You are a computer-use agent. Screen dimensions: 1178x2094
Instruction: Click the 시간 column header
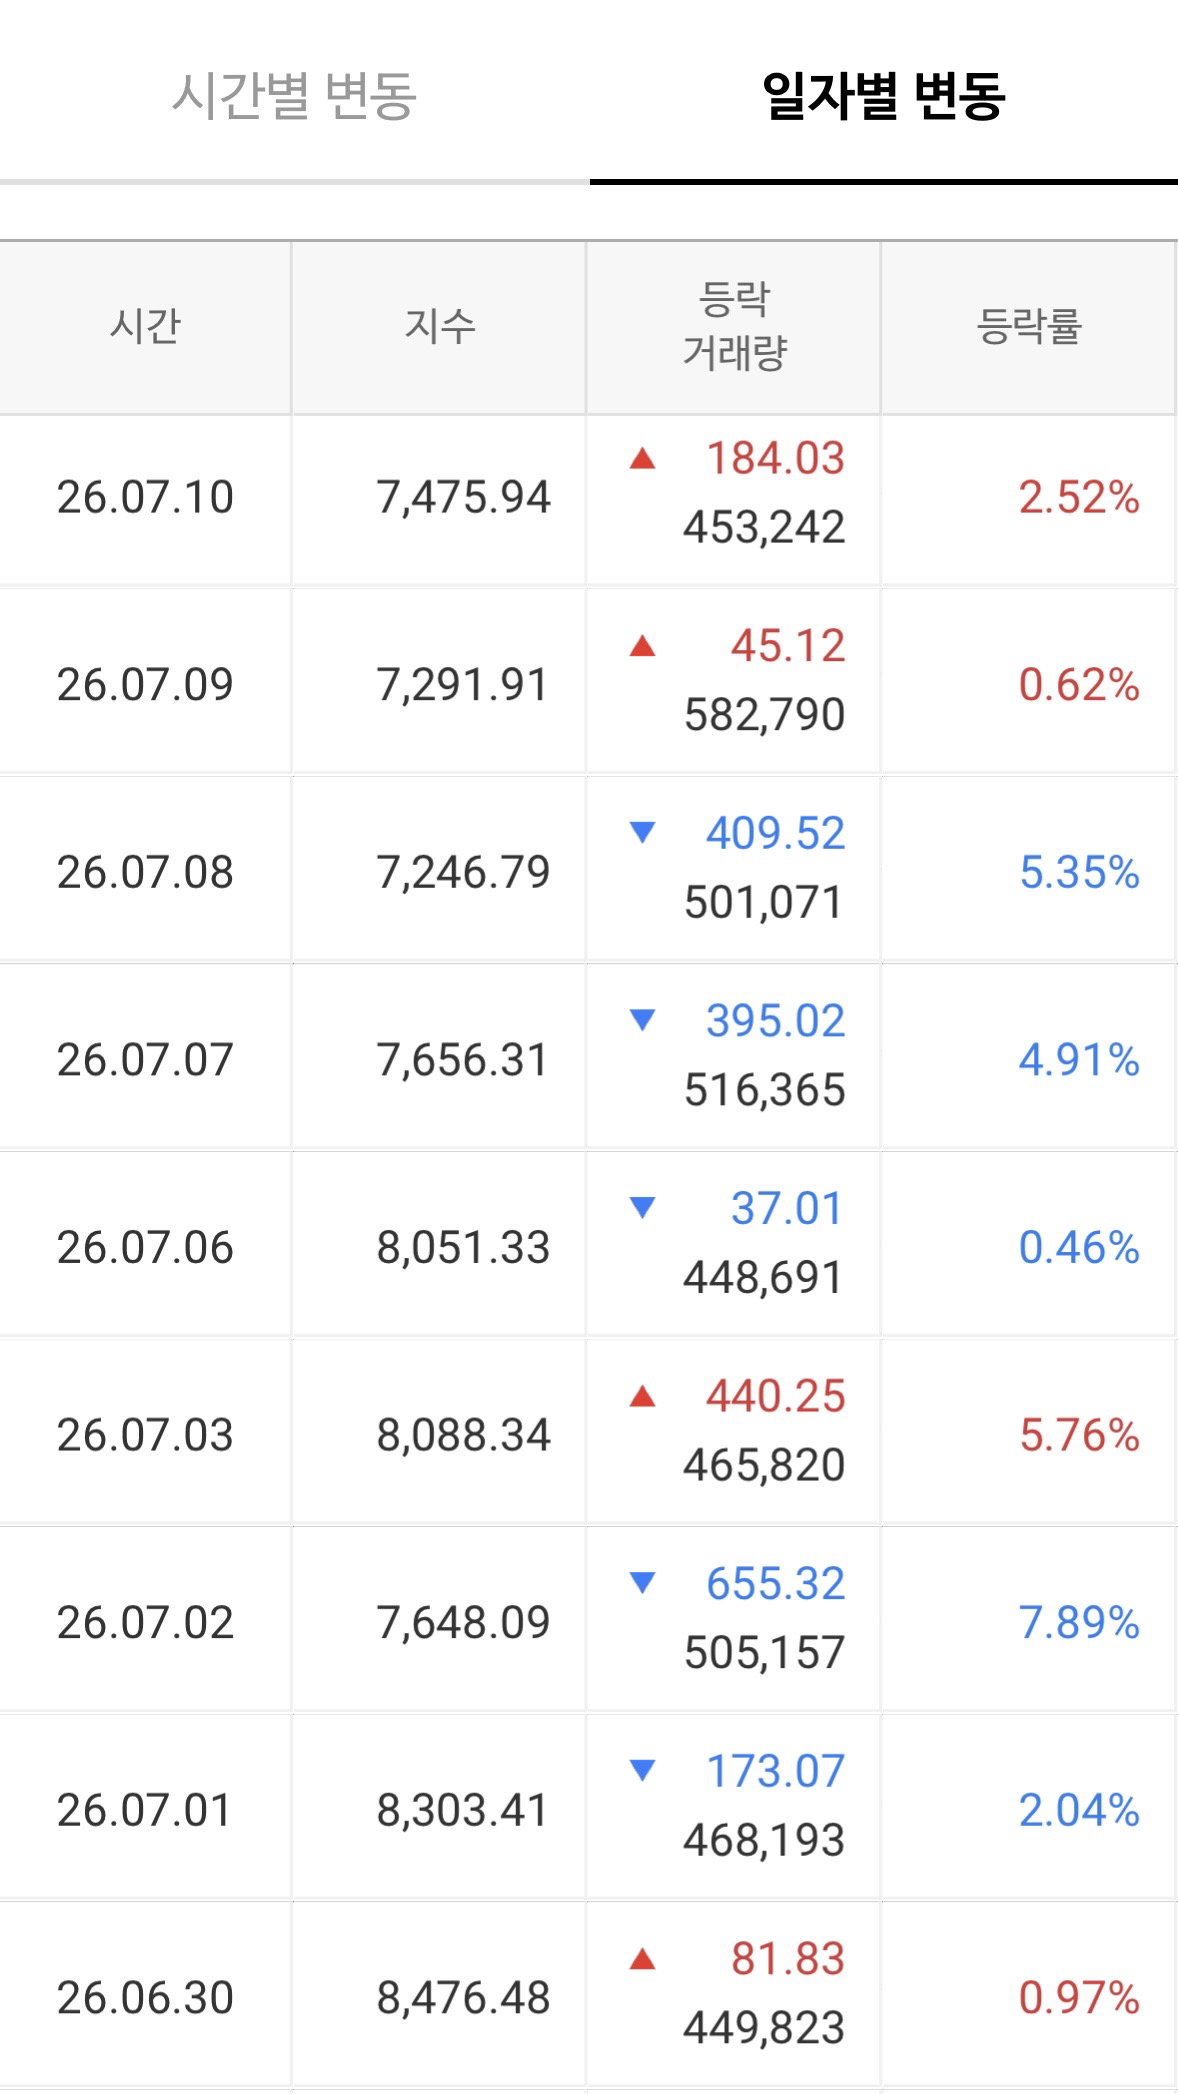tap(145, 327)
